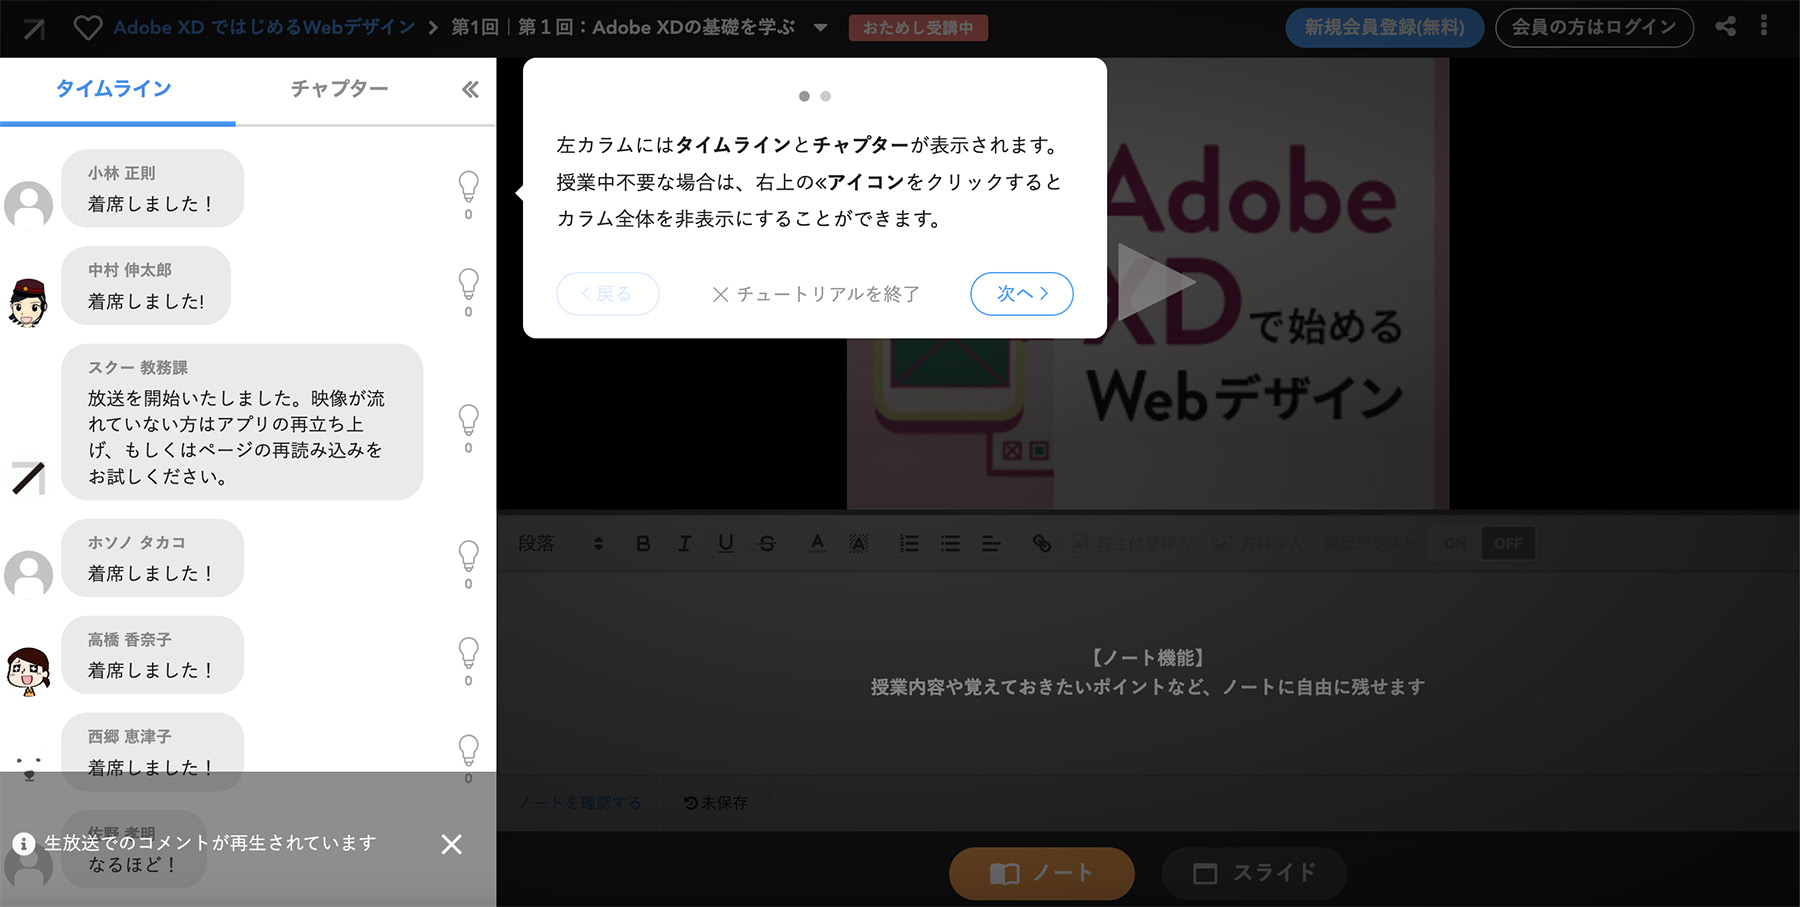Click the 未保存 status indicator
This screenshot has height=907, width=1800.
pos(716,802)
